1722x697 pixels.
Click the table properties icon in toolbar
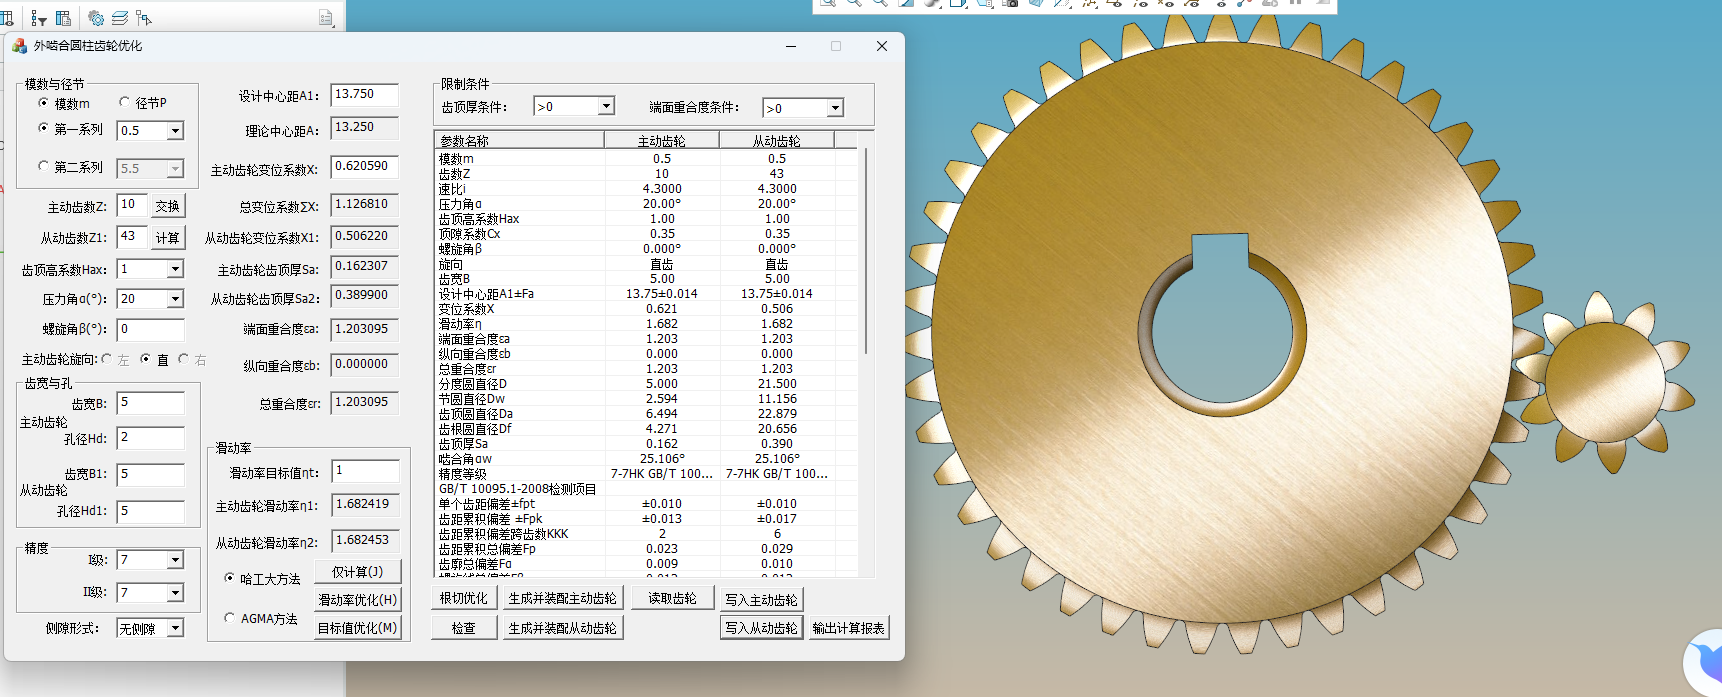pos(63,18)
